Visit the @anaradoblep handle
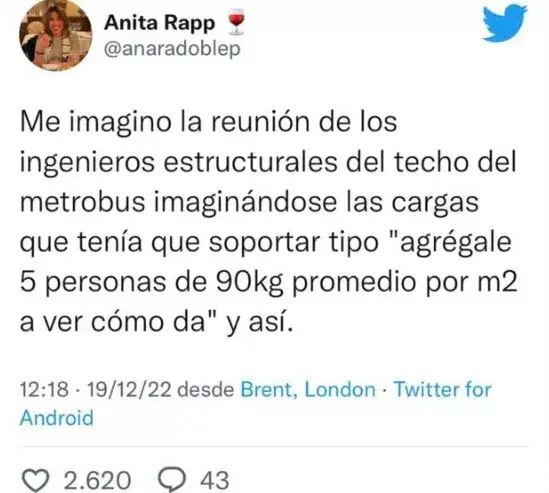This screenshot has width=549, height=493. click(x=172, y=49)
